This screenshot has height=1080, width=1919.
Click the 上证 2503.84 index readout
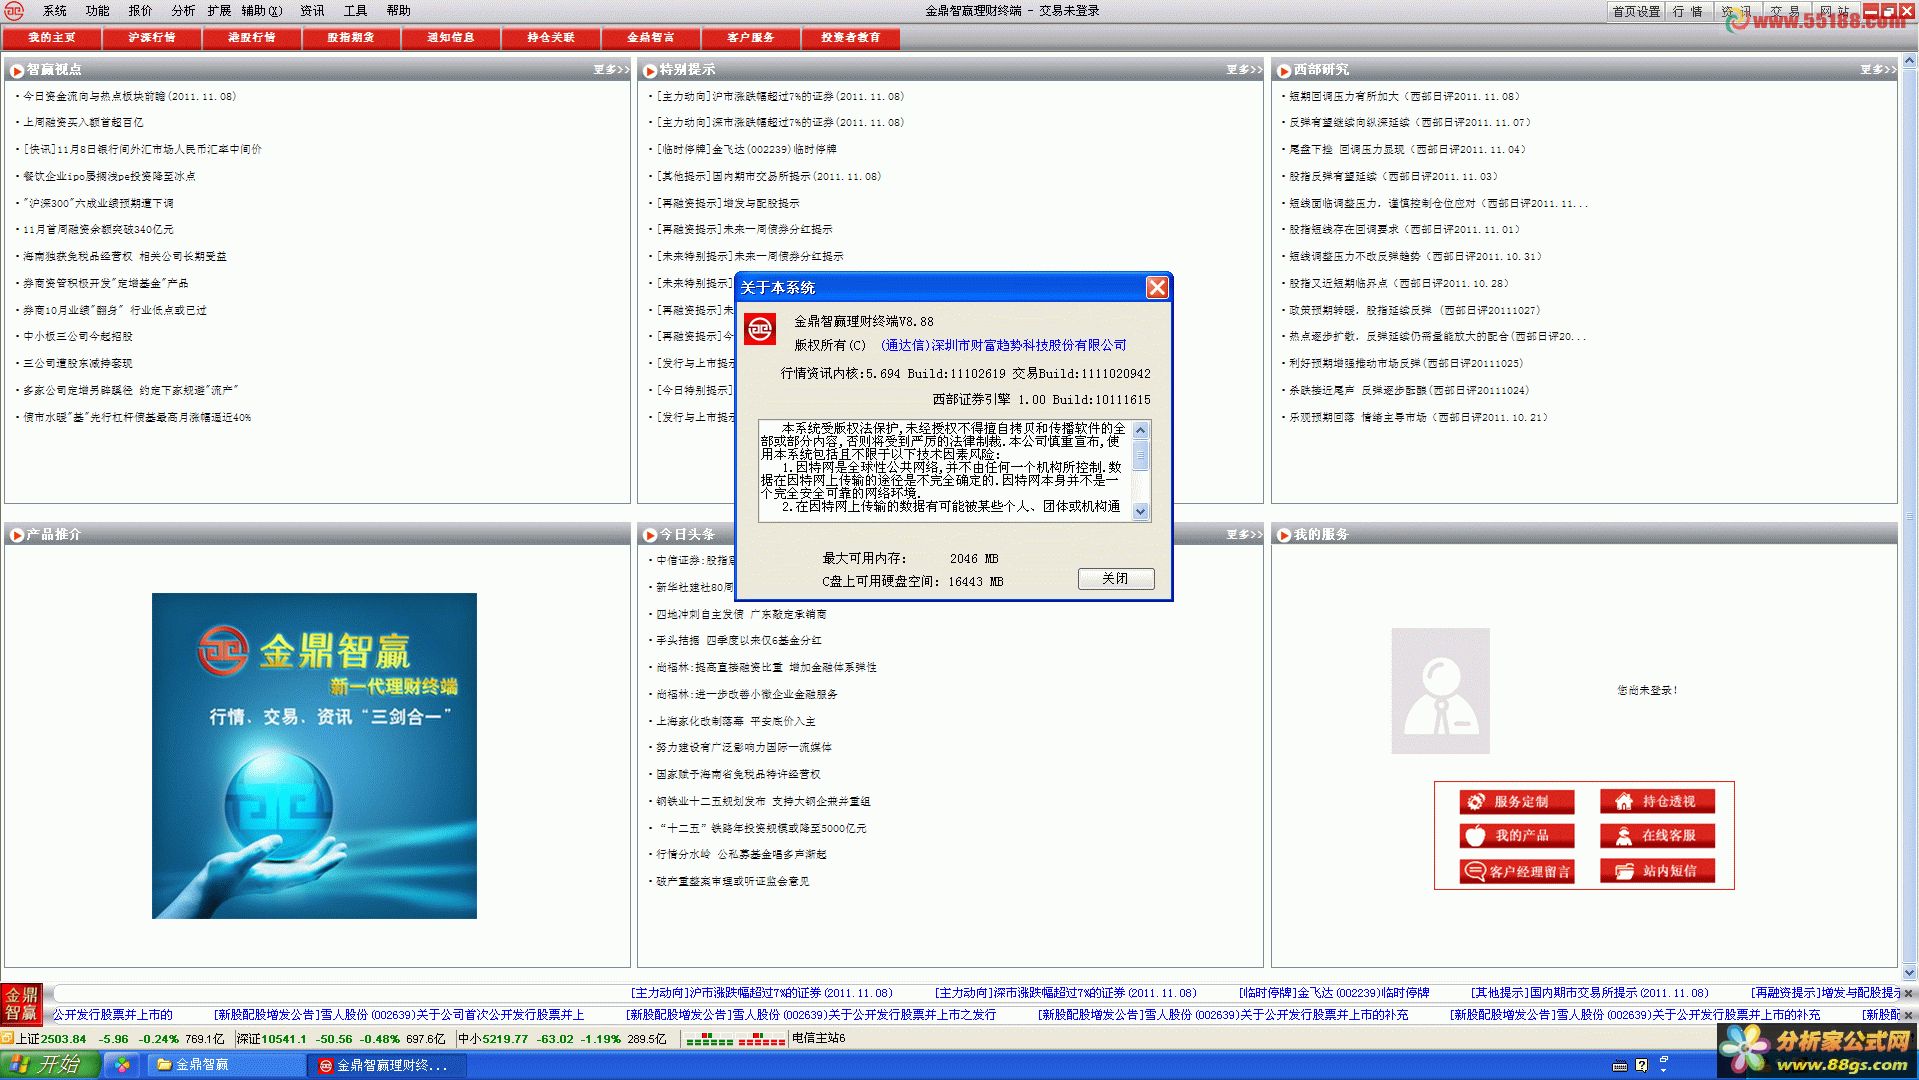click(x=51, y=1039)
